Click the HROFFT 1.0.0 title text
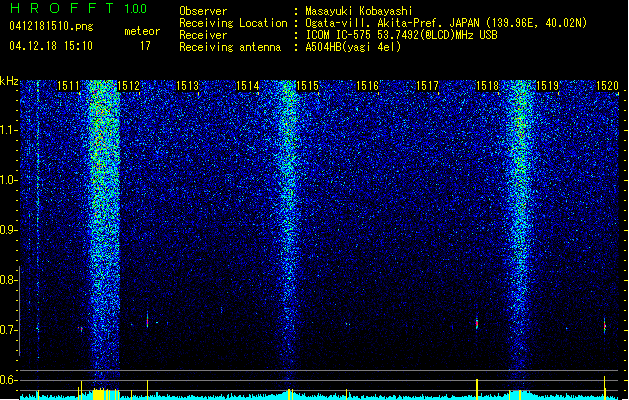629x400 pixels. [79, 8]
